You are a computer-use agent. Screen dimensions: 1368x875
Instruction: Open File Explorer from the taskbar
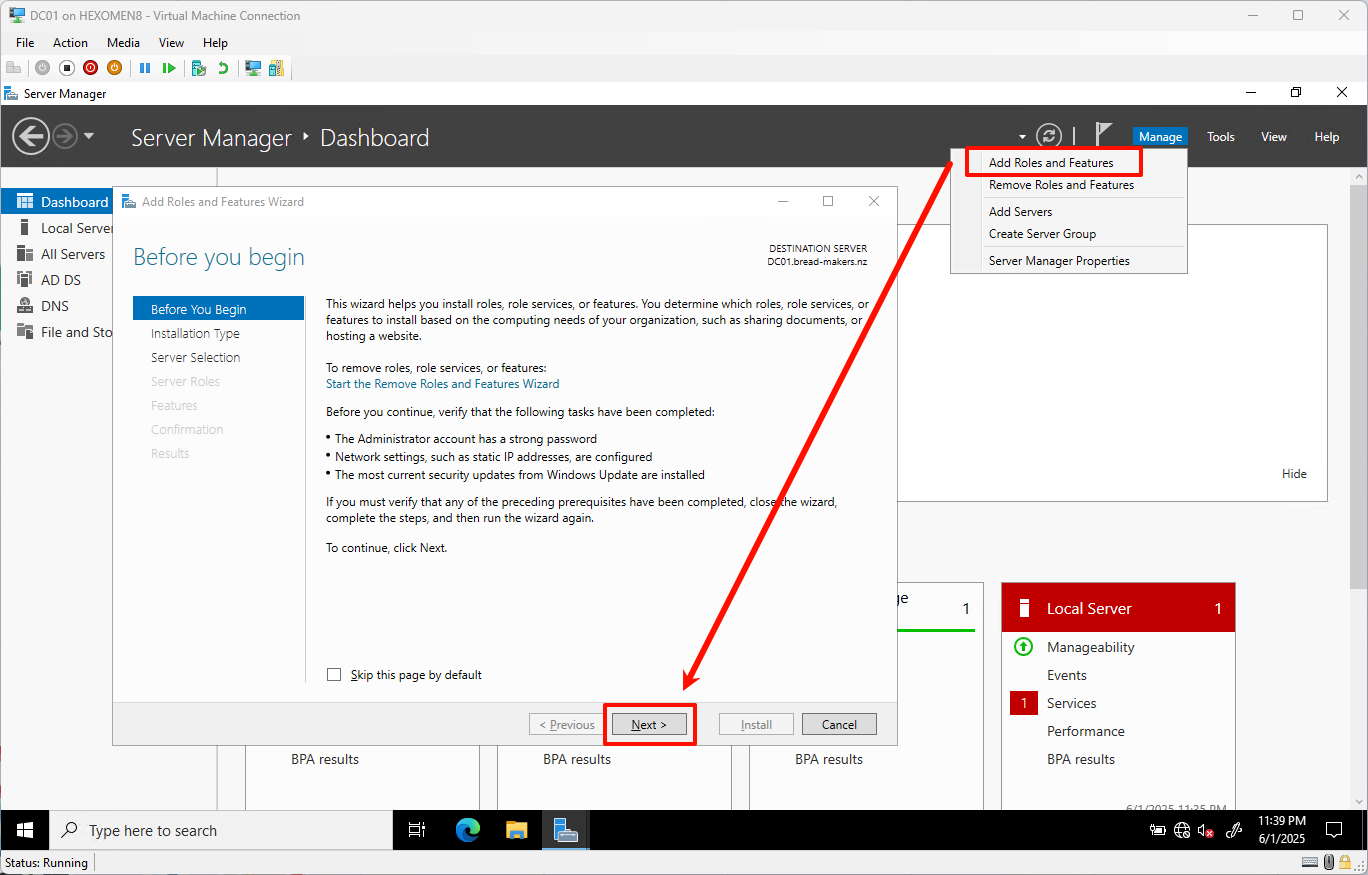(516, 830)
